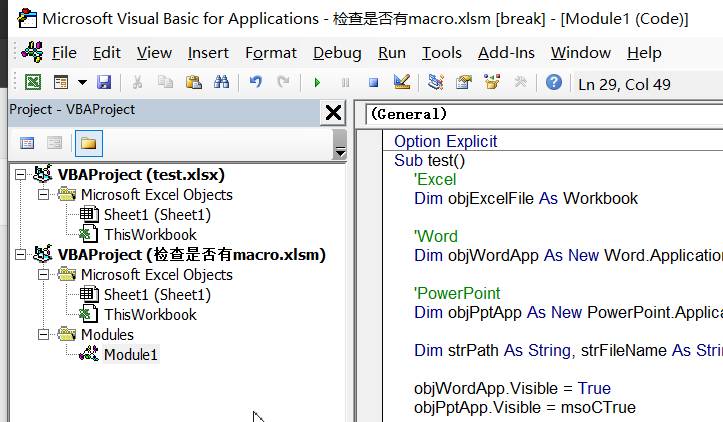723x422 pixels.
Task: Select the Modules folder label
Action: pyautogui.click(x=107, y=334)
